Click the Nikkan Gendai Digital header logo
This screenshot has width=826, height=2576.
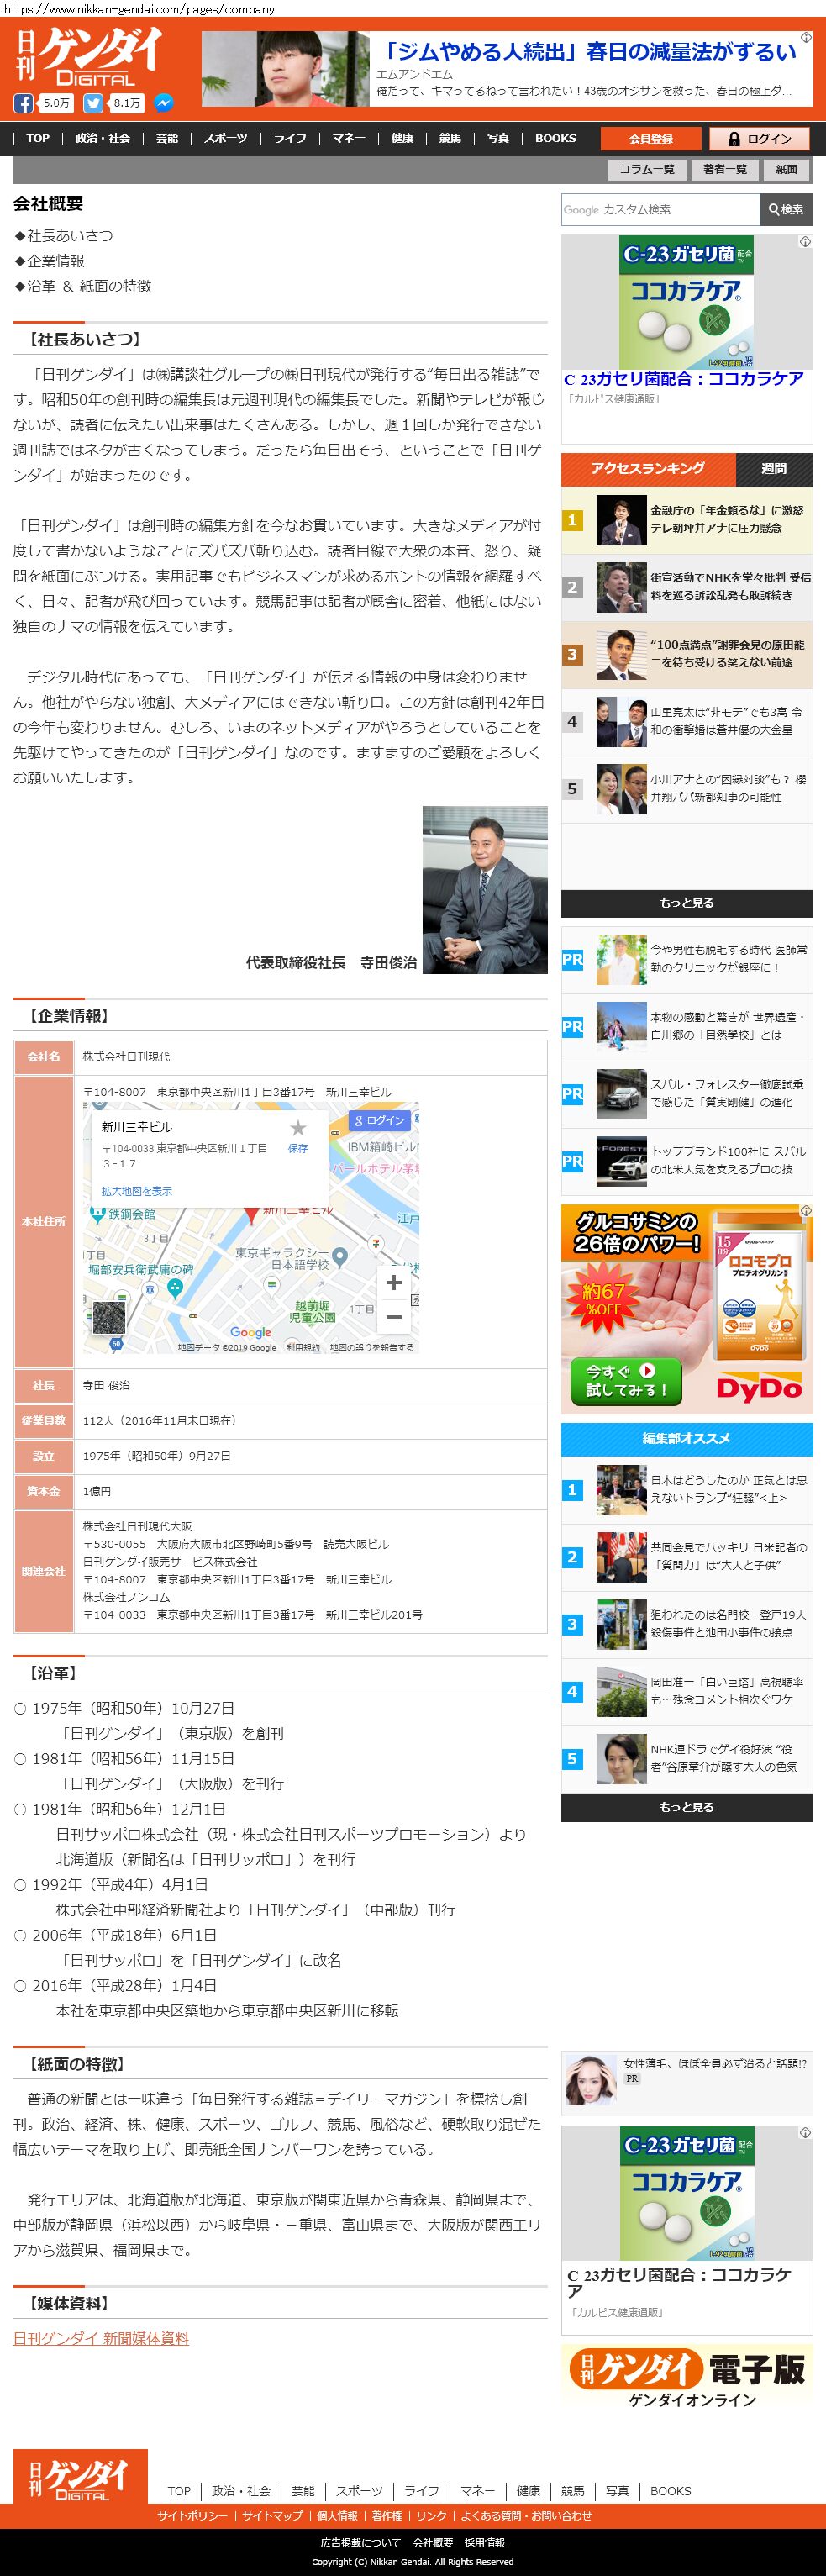tap(89, 58)
